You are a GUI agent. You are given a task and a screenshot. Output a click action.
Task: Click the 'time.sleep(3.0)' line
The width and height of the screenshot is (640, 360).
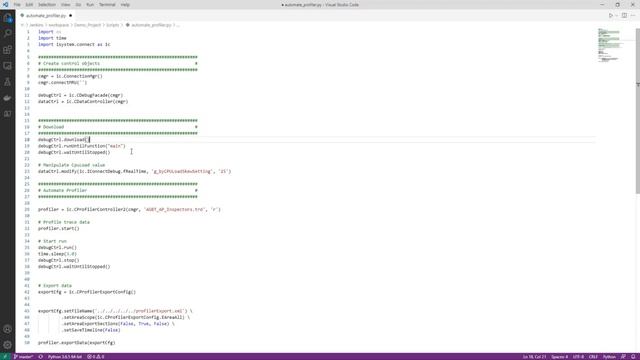coord(58,254)
